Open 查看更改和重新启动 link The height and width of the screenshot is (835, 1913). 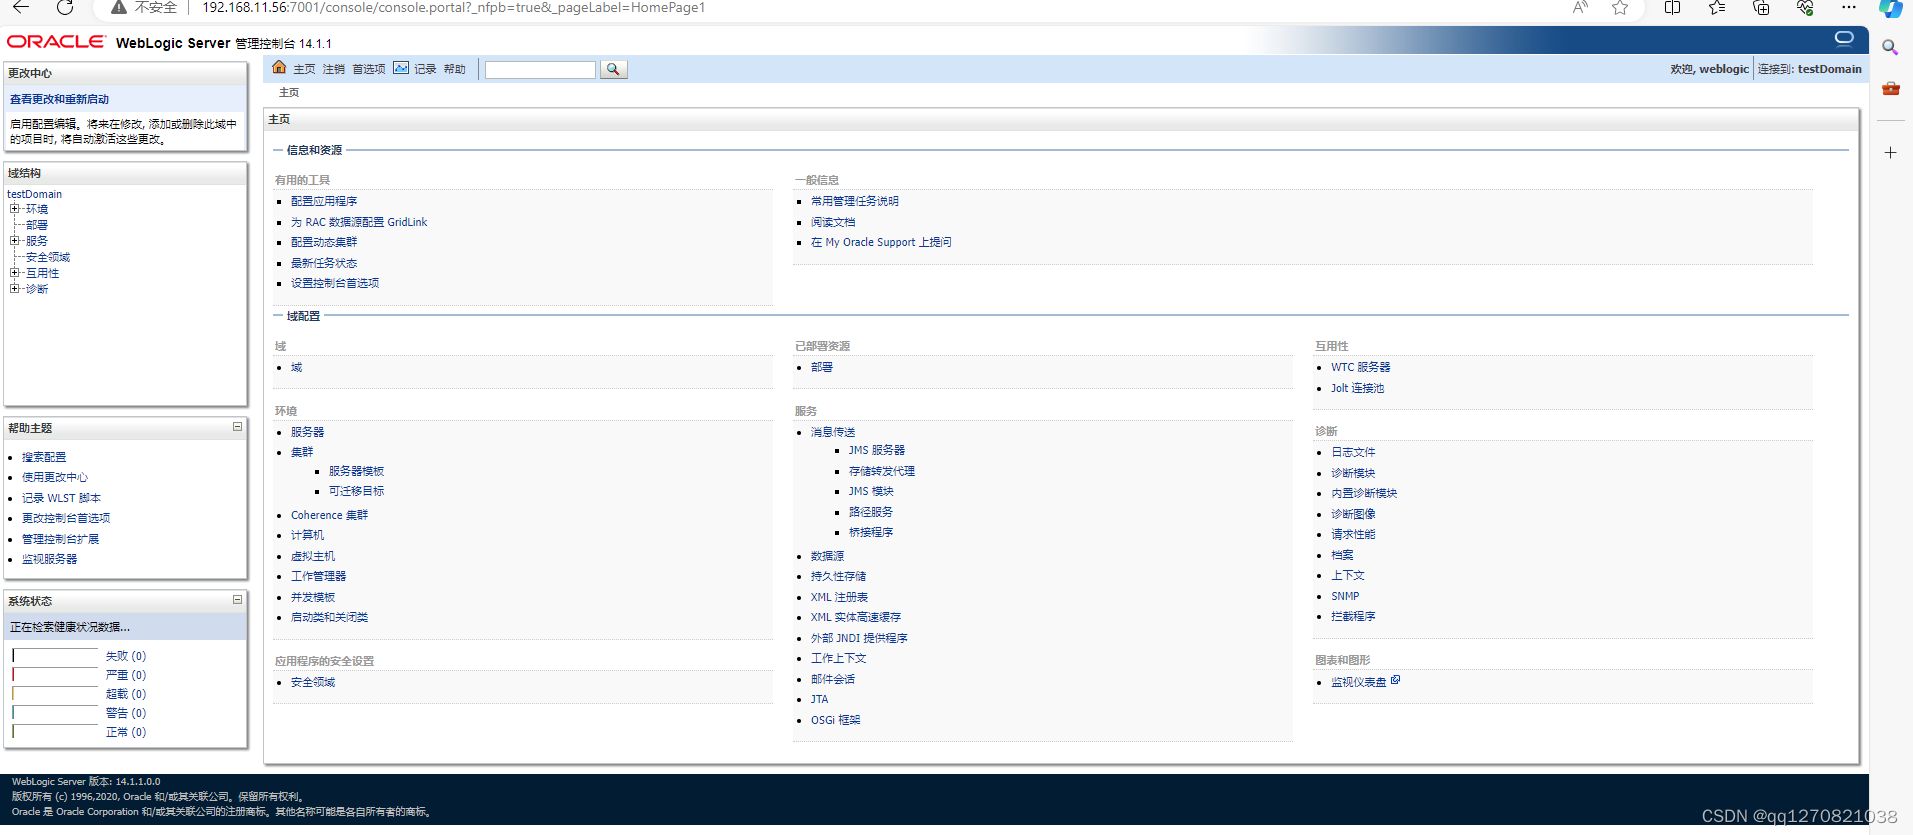59,99
